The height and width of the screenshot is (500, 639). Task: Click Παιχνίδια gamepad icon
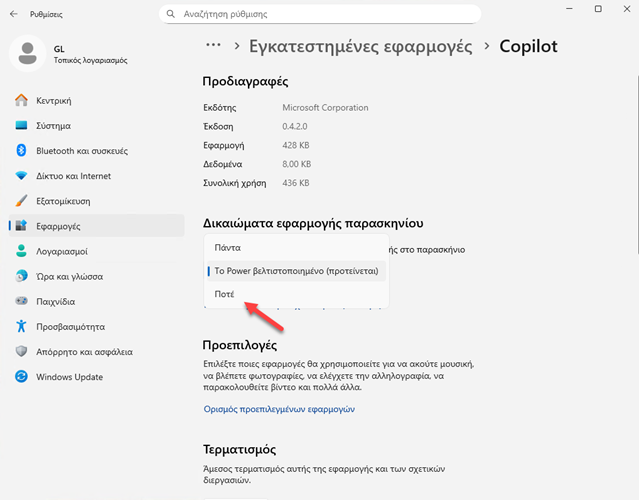point(21,301)
